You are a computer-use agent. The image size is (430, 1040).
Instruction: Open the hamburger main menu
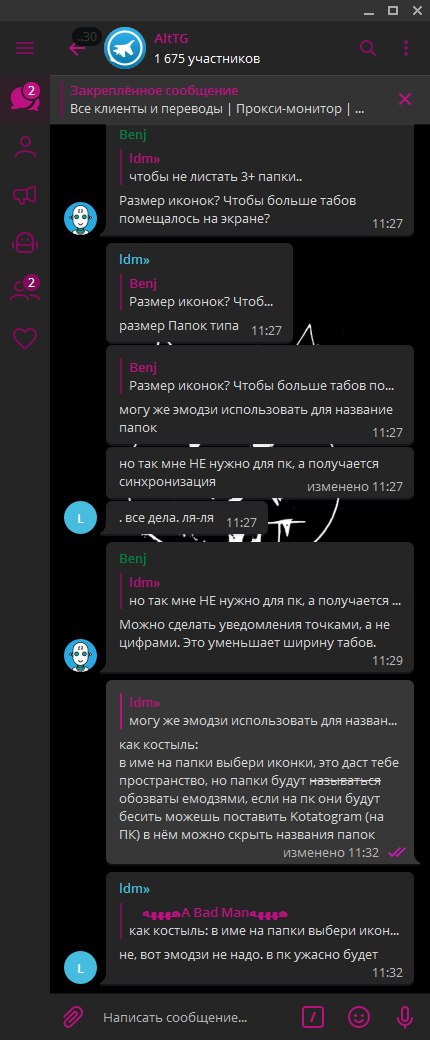pos(25,48)
